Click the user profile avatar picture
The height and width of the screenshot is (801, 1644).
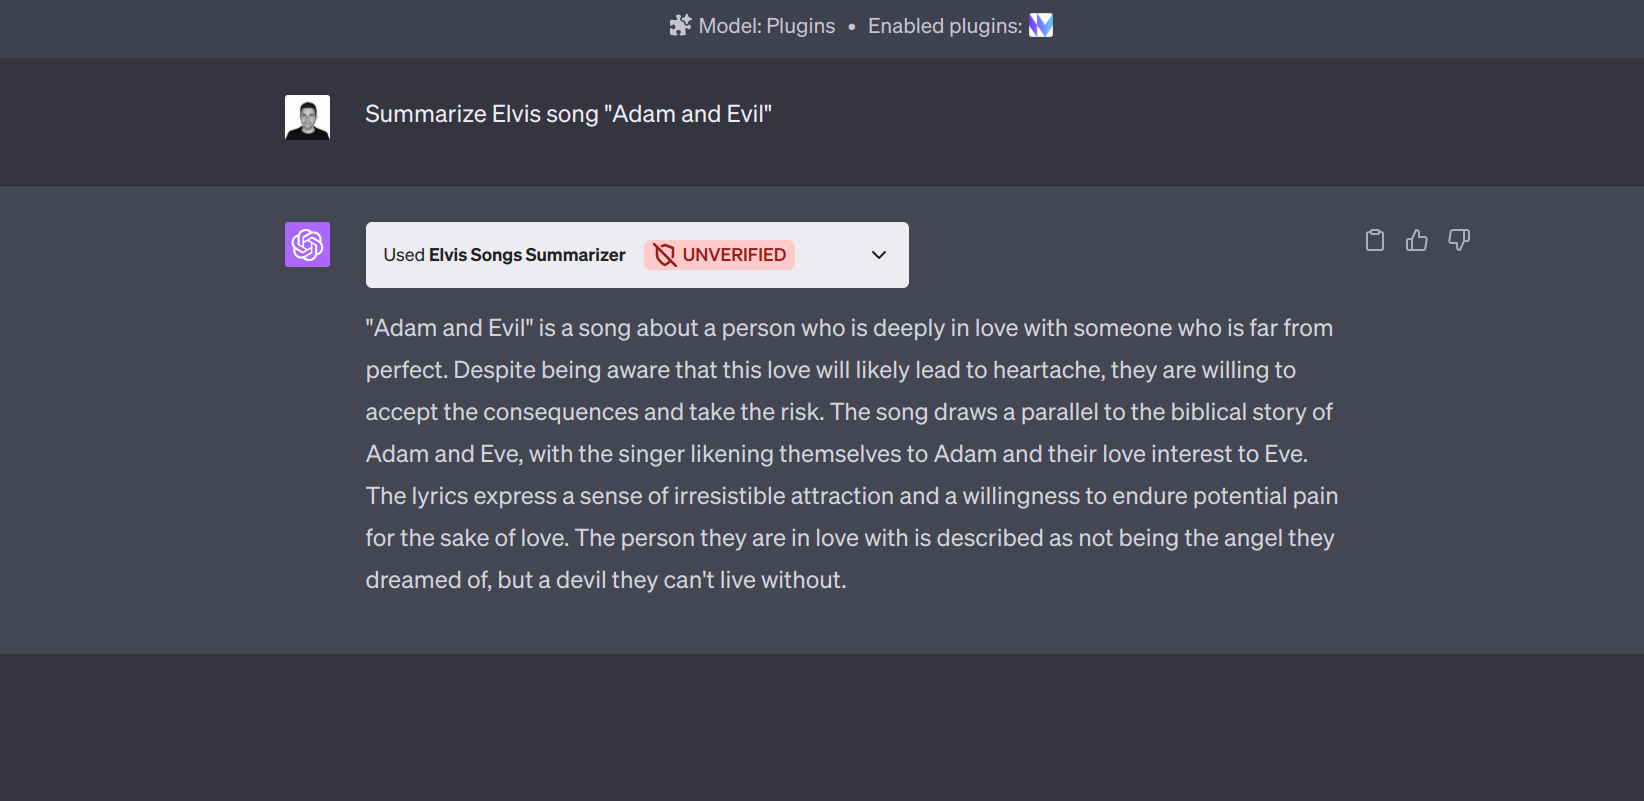[307, 116]
